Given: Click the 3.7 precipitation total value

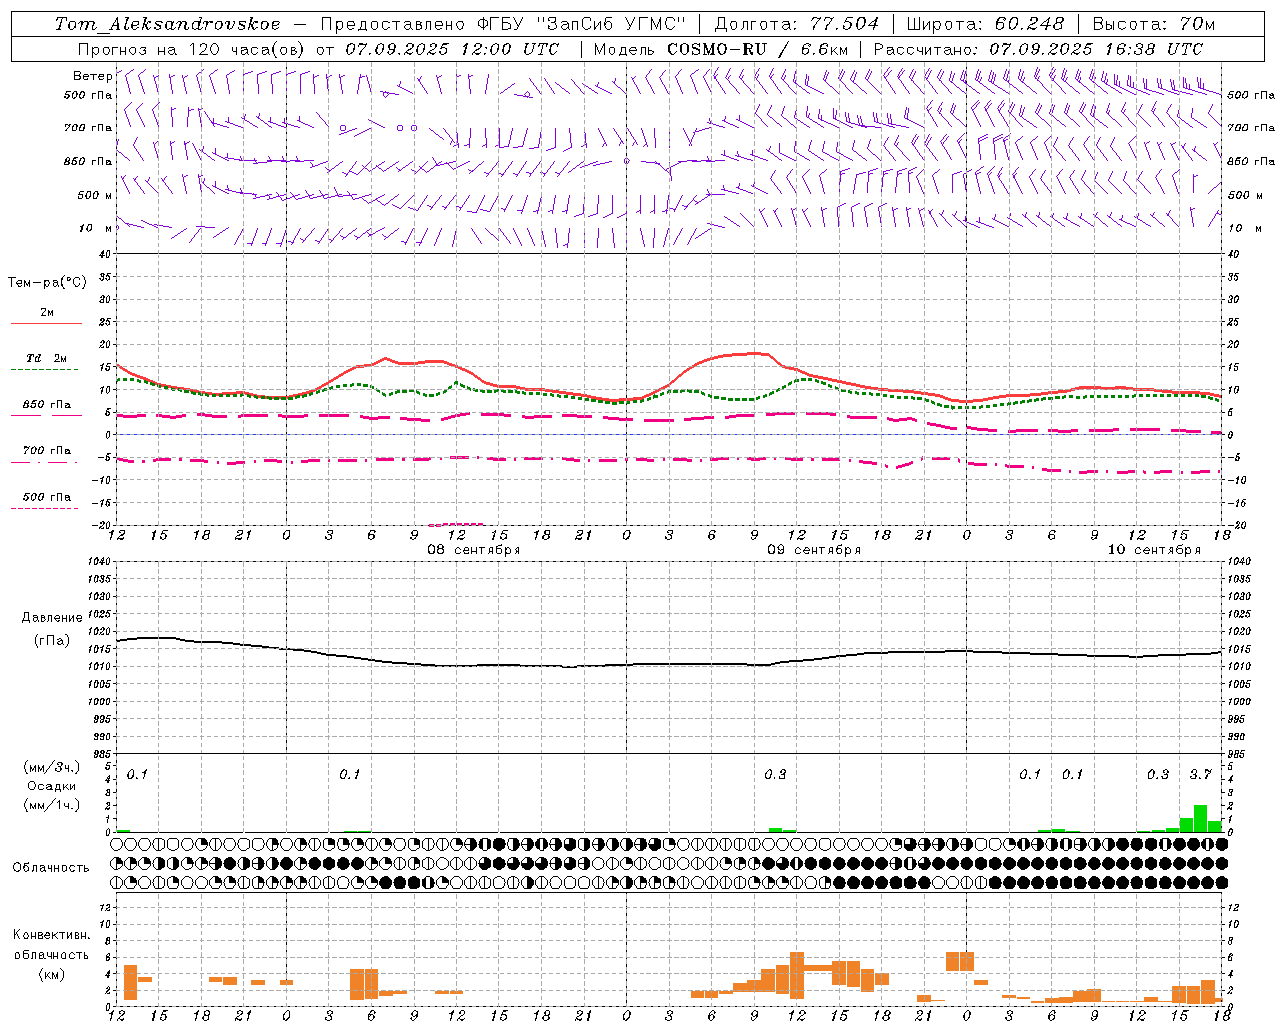Looking at the screenshot, I should [x=1200, y=775].
